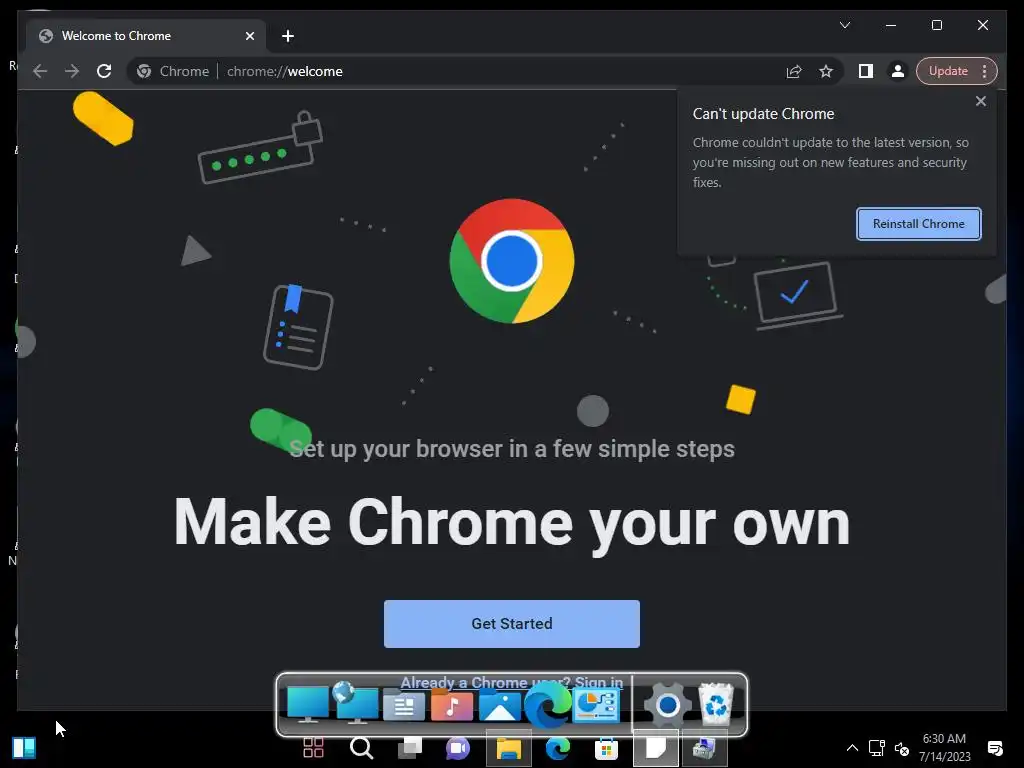1024x768 pixels.
Task: Show hidden system tray icons
Action: tap(852, 748)
